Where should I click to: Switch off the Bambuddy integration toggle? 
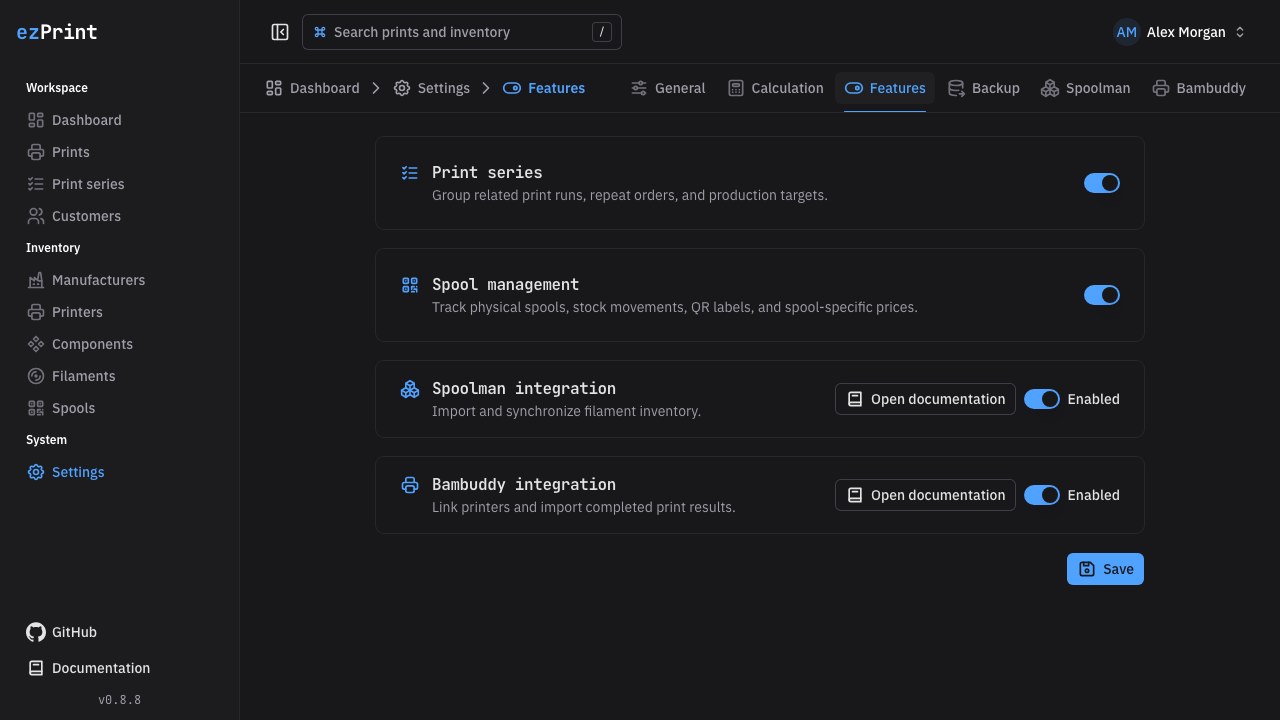click(1042, 495)
